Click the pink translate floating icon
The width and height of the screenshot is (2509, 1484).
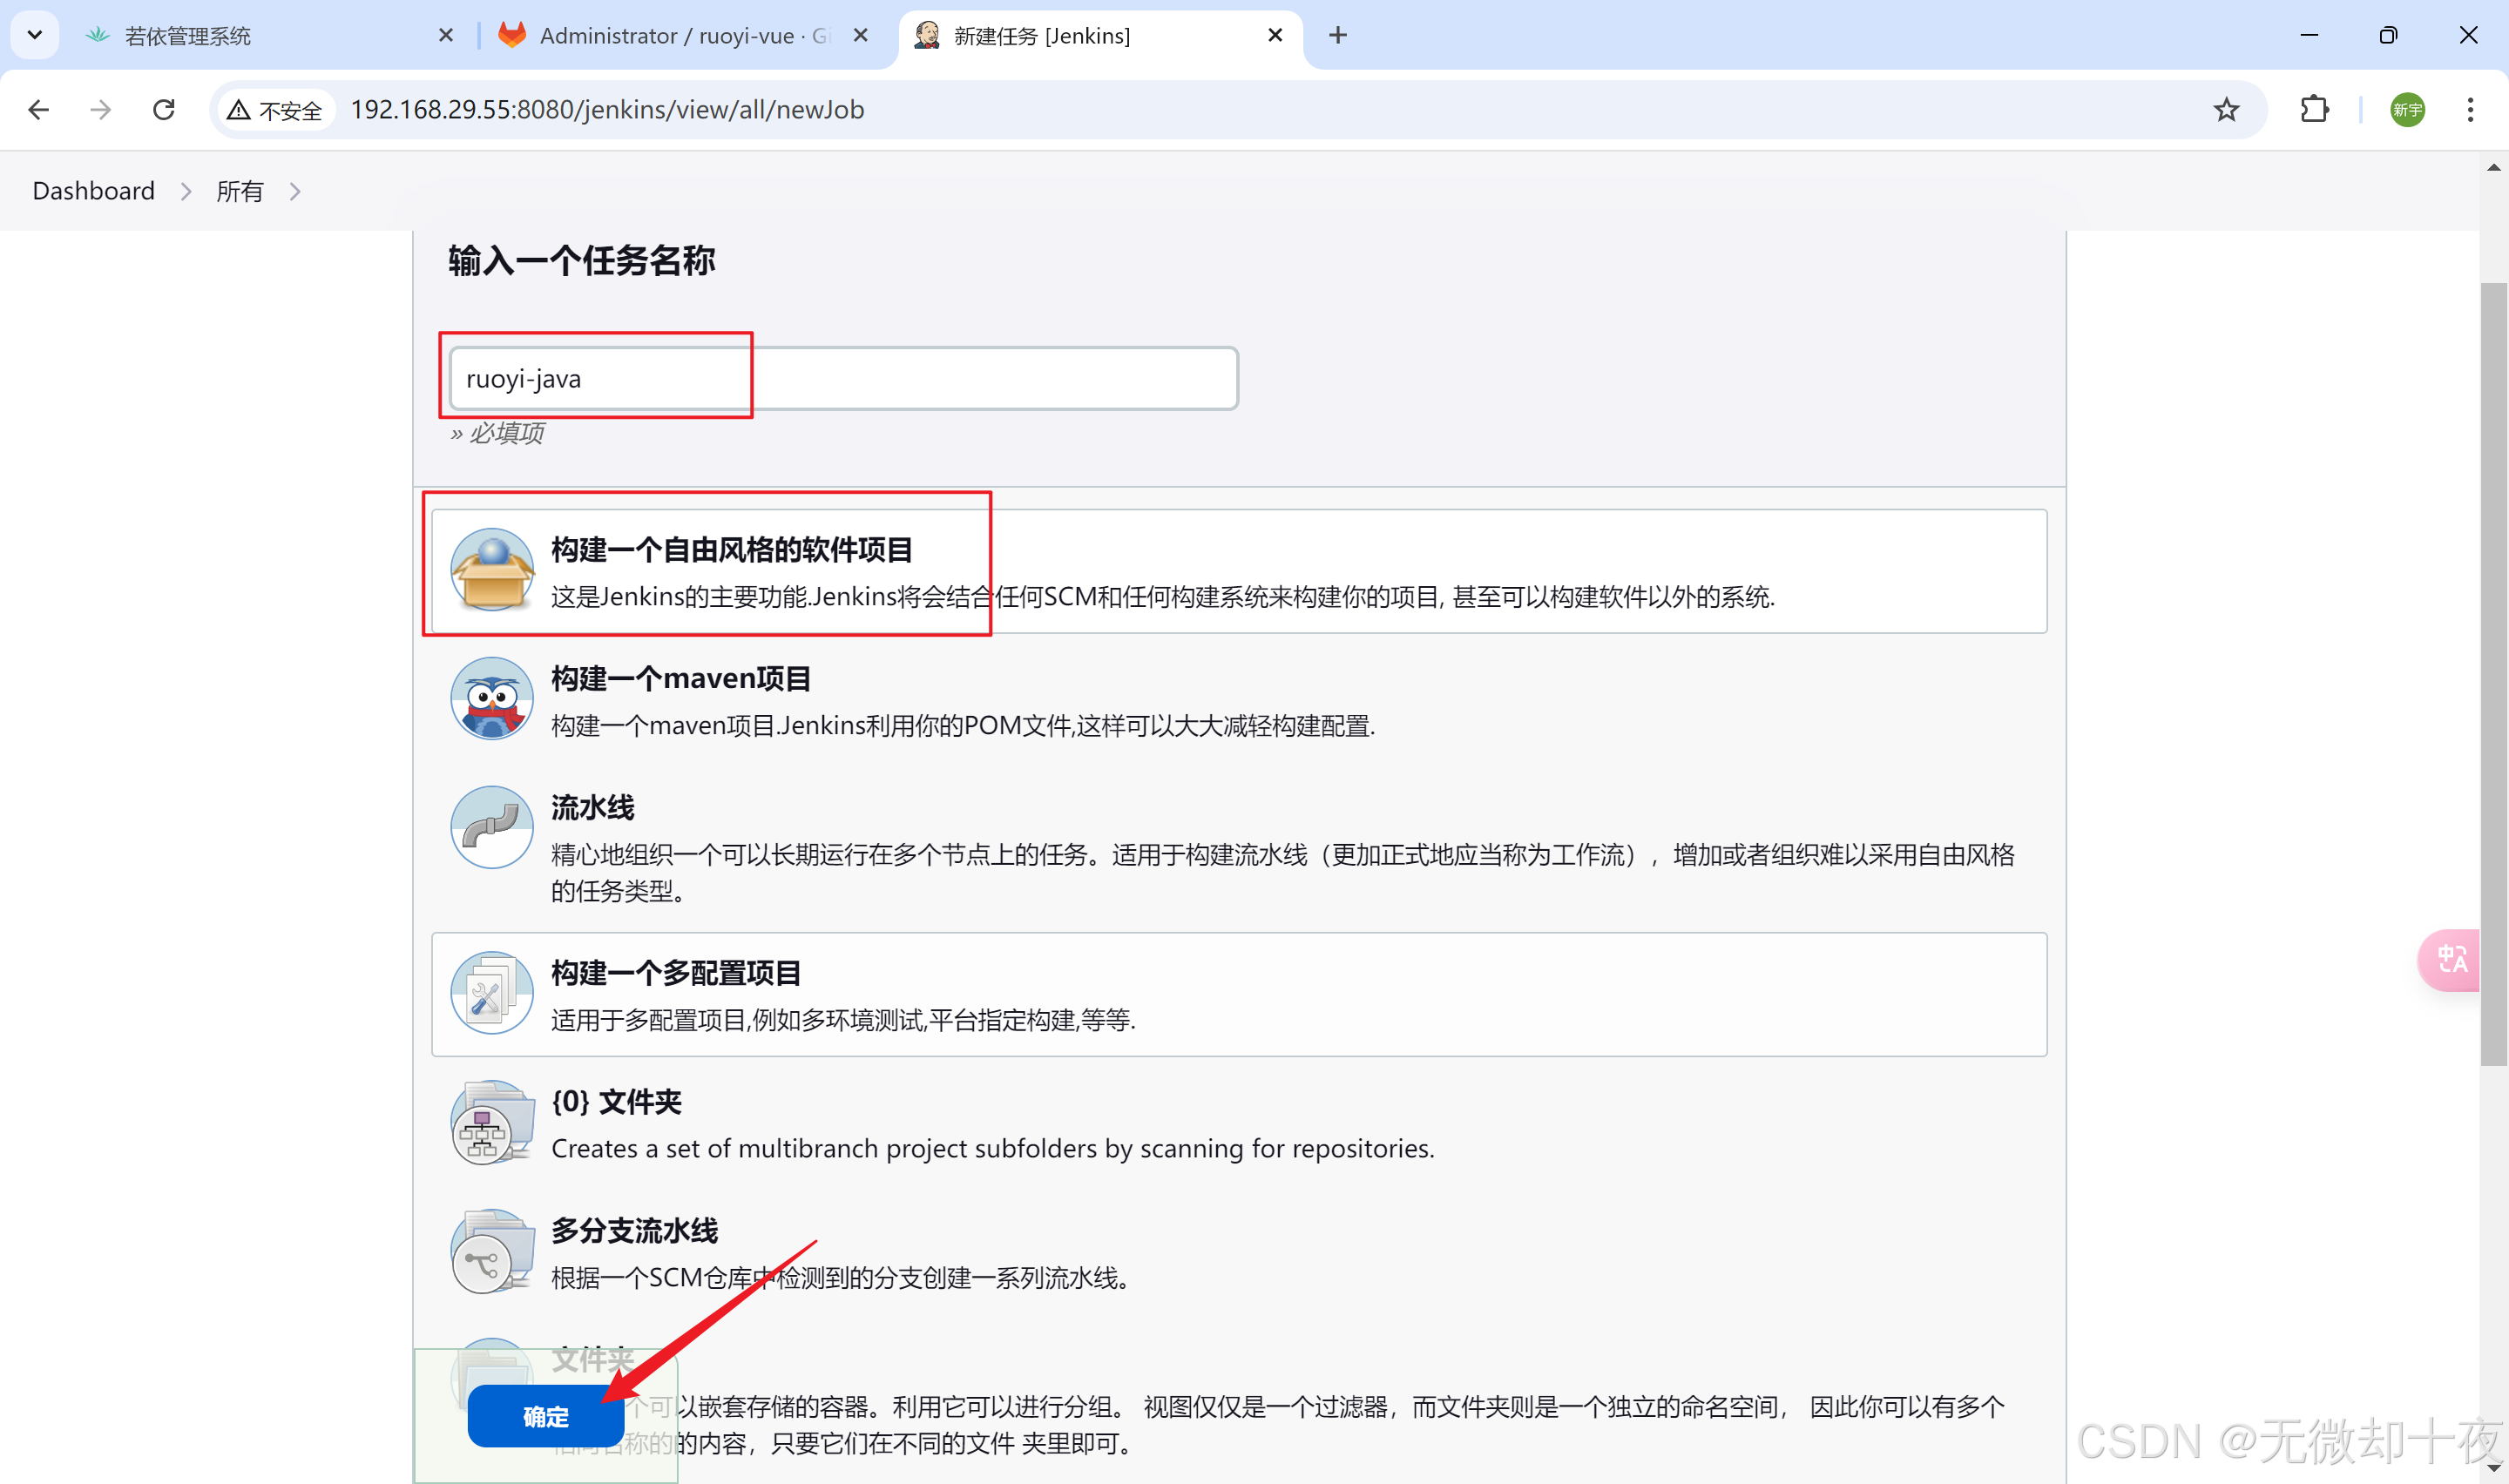pyautogui.click(x=2450, y=960)
